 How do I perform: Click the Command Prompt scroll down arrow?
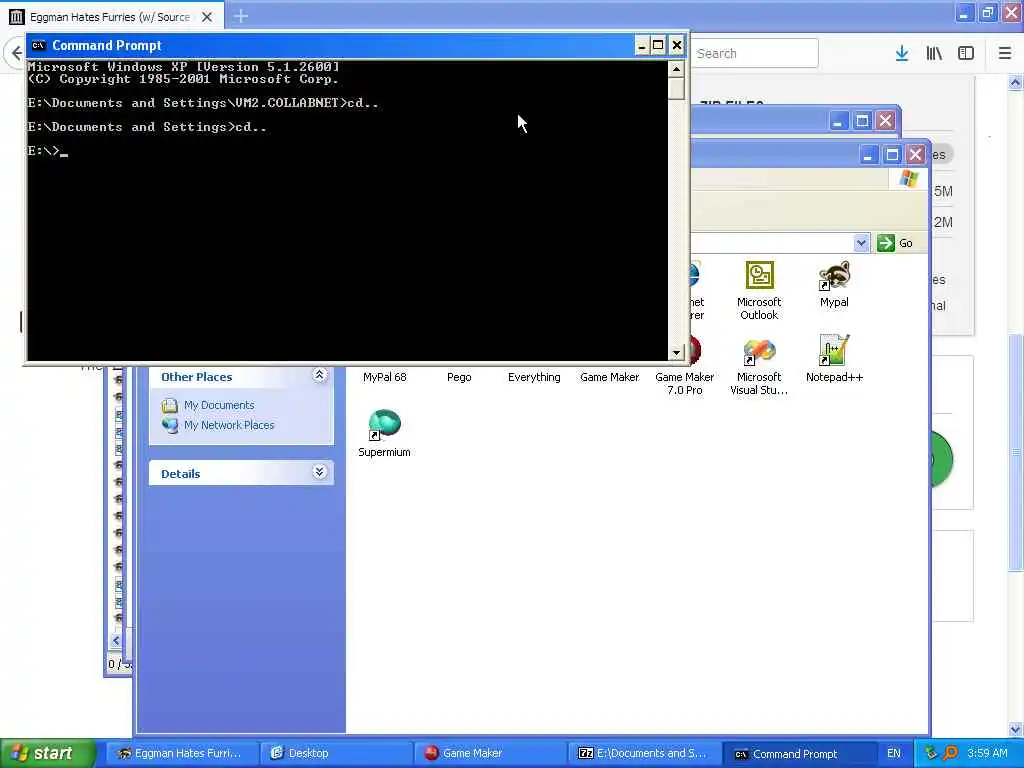click(x=677, y=353)
